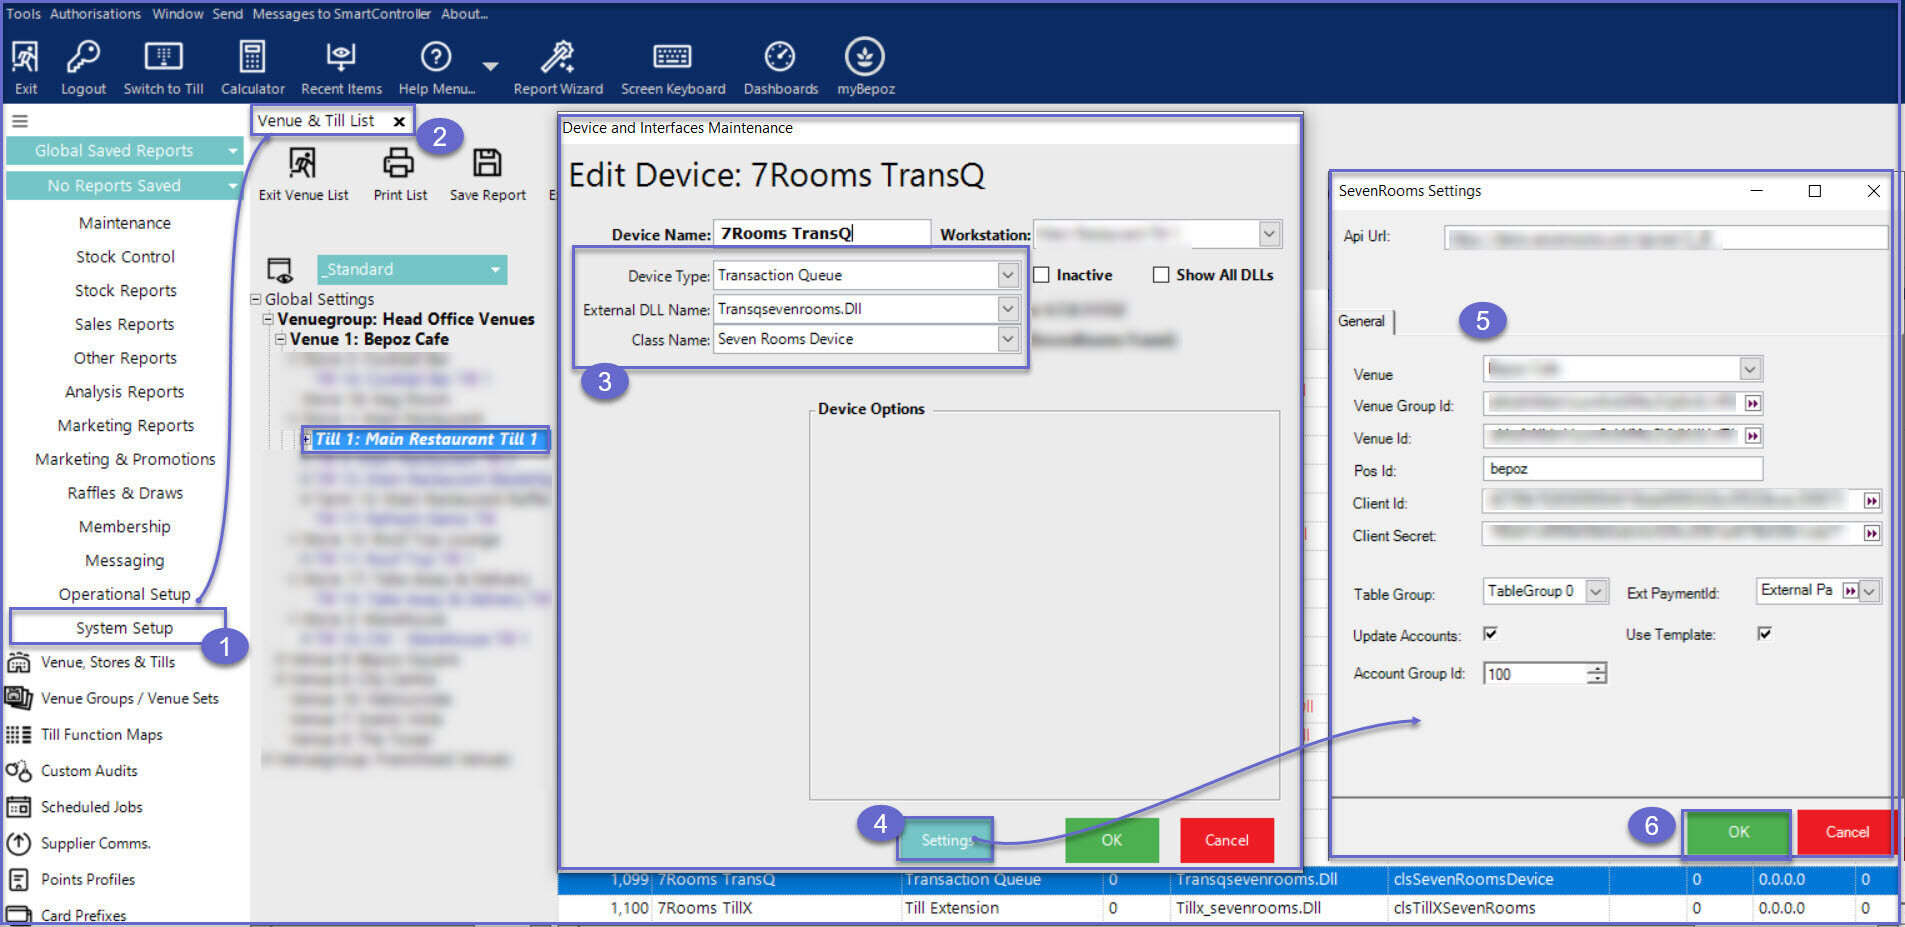Open the Authorisations menu
Viewport: 1905px width, 927px height.
click(x=95, y=14)
